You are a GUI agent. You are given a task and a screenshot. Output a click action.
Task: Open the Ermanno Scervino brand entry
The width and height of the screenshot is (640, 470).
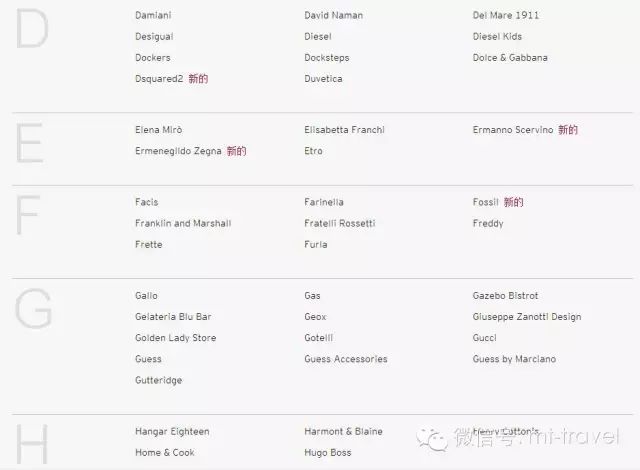pyautogui.click(x=513, y=130)
